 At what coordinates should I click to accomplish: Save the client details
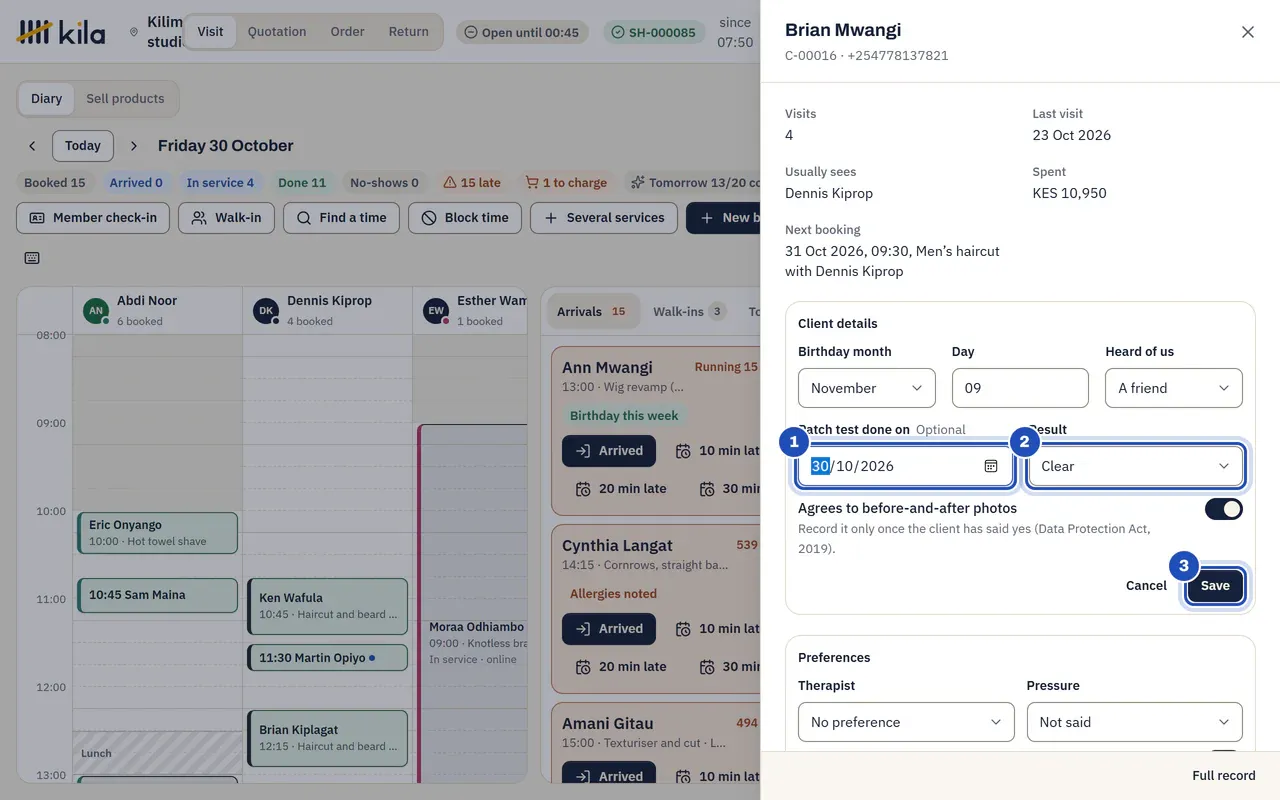tap(1215, 586)
